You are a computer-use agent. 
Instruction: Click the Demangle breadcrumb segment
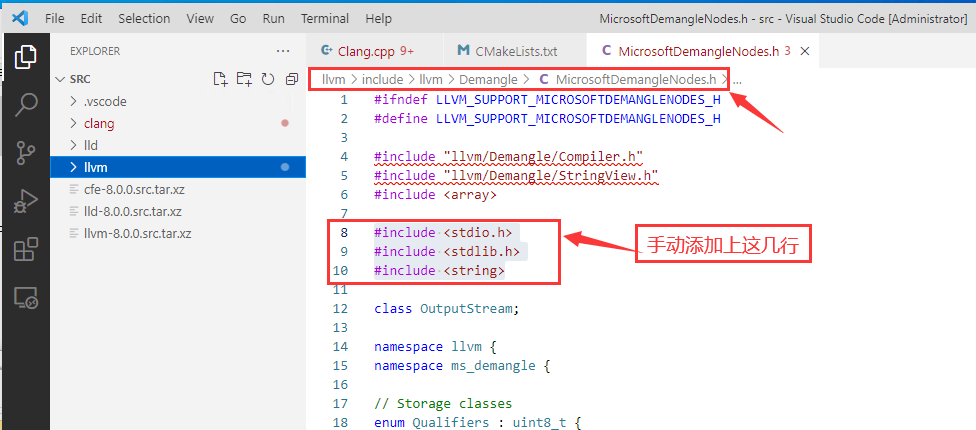click(488, 79)
